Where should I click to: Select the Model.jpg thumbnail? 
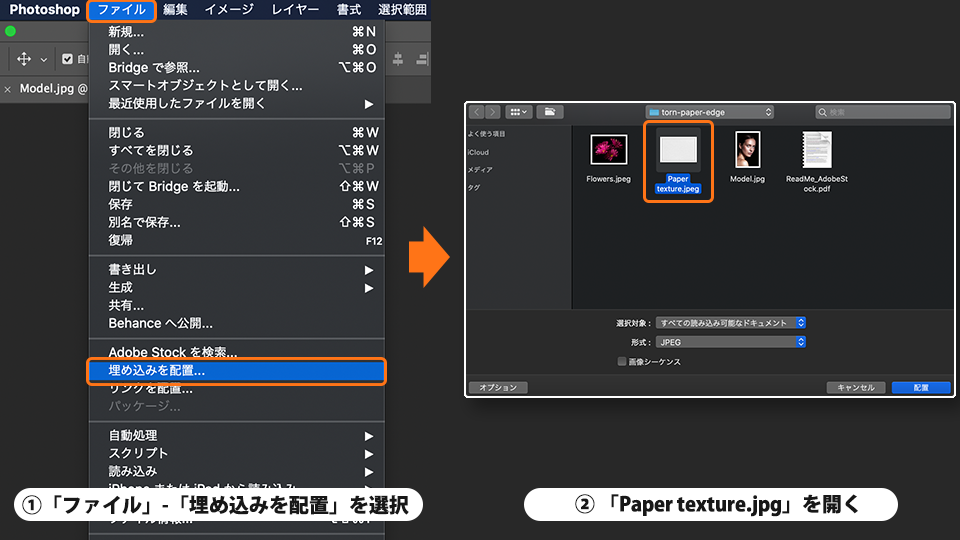(748, 150)
